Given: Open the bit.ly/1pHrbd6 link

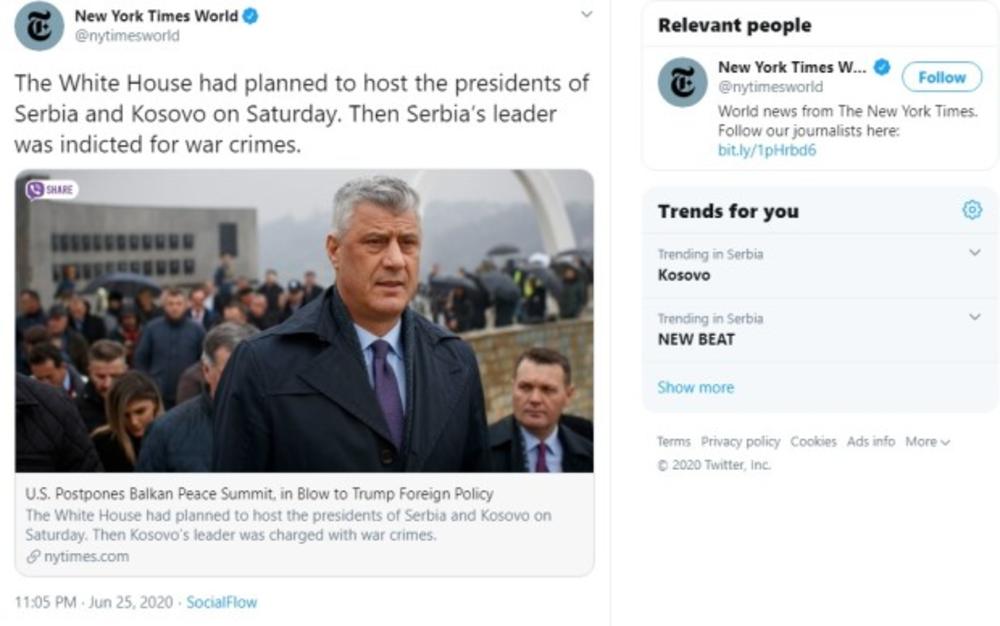Looking at the screenshot, I should point(752,150).
